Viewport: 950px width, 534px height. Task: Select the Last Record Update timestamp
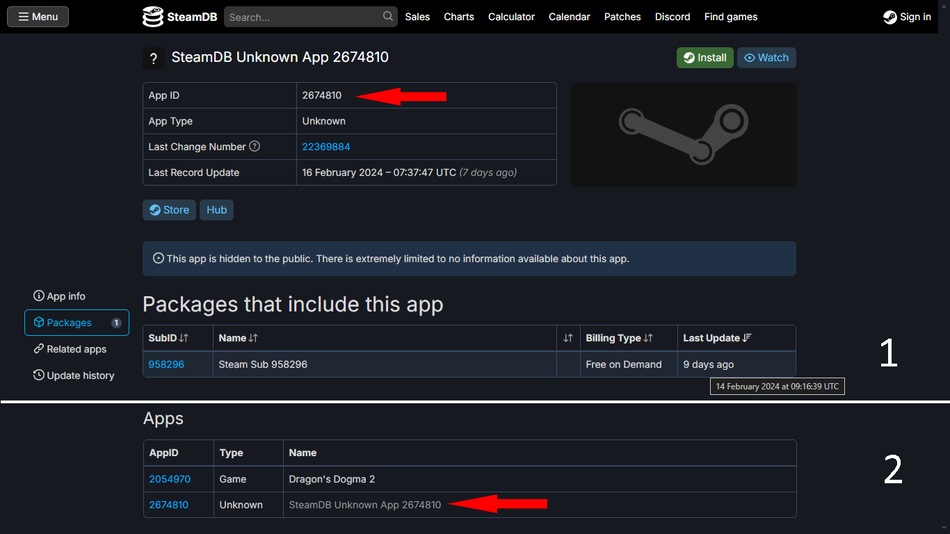click(x=409, y=172)
